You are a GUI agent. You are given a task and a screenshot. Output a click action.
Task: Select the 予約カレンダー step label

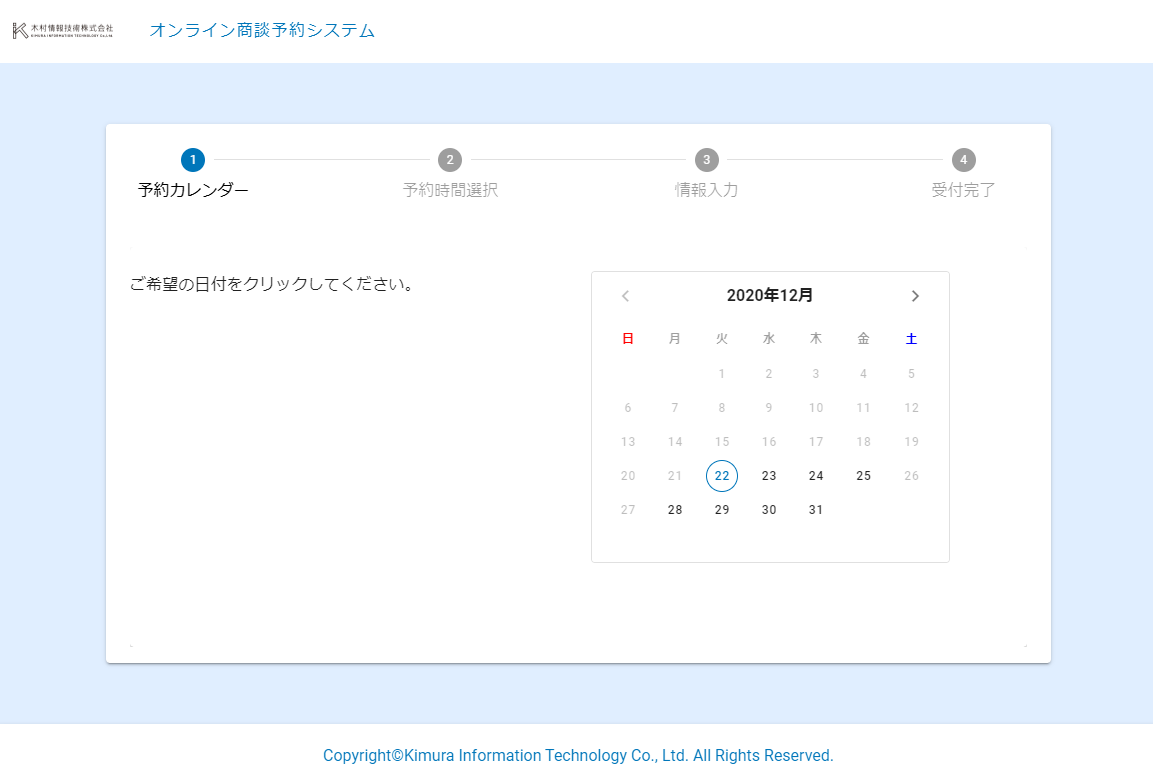click(x=193, y=190)
